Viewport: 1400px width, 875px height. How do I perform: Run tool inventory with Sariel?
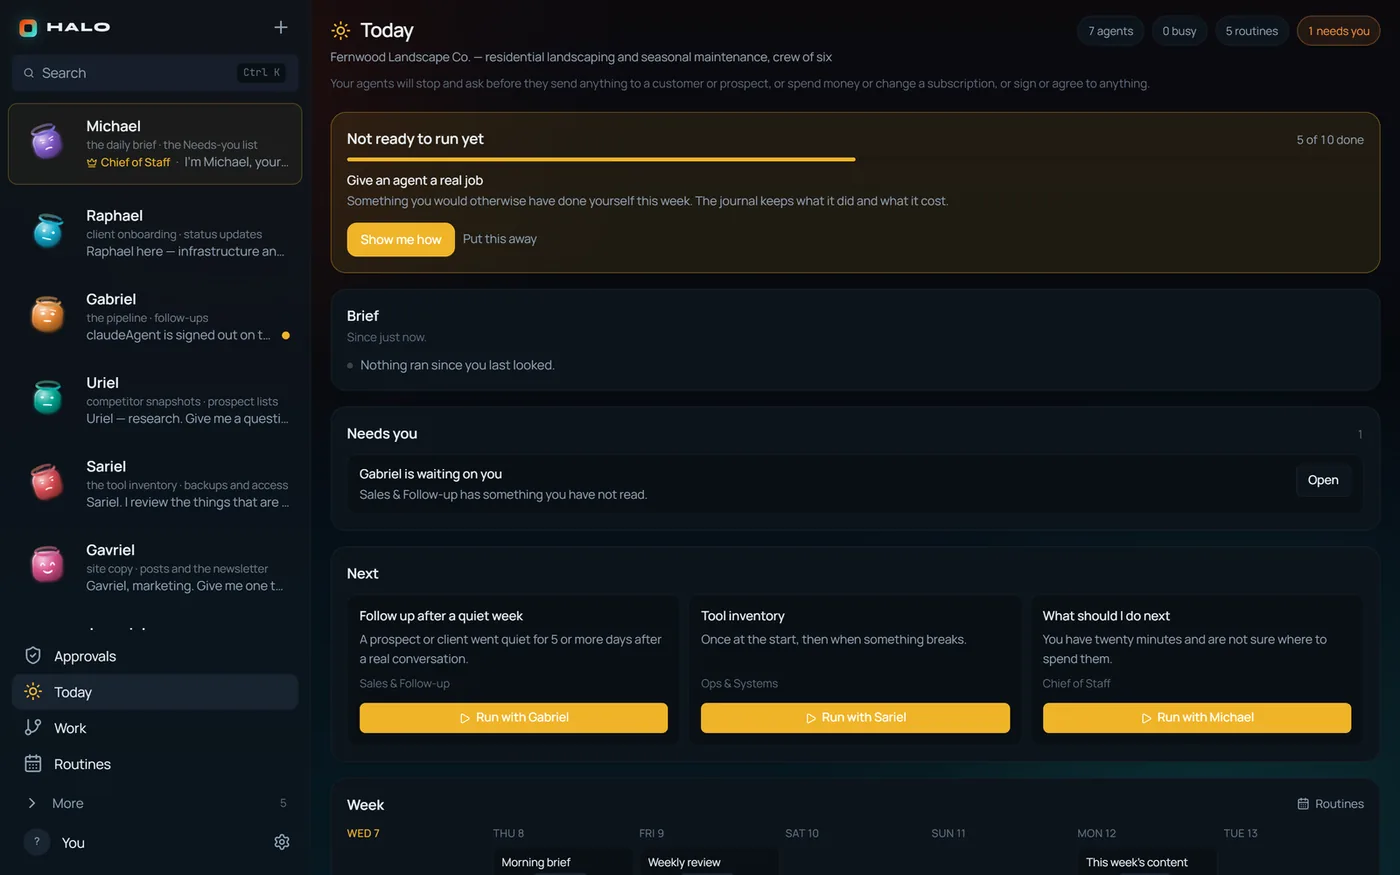tap(855, 718)
